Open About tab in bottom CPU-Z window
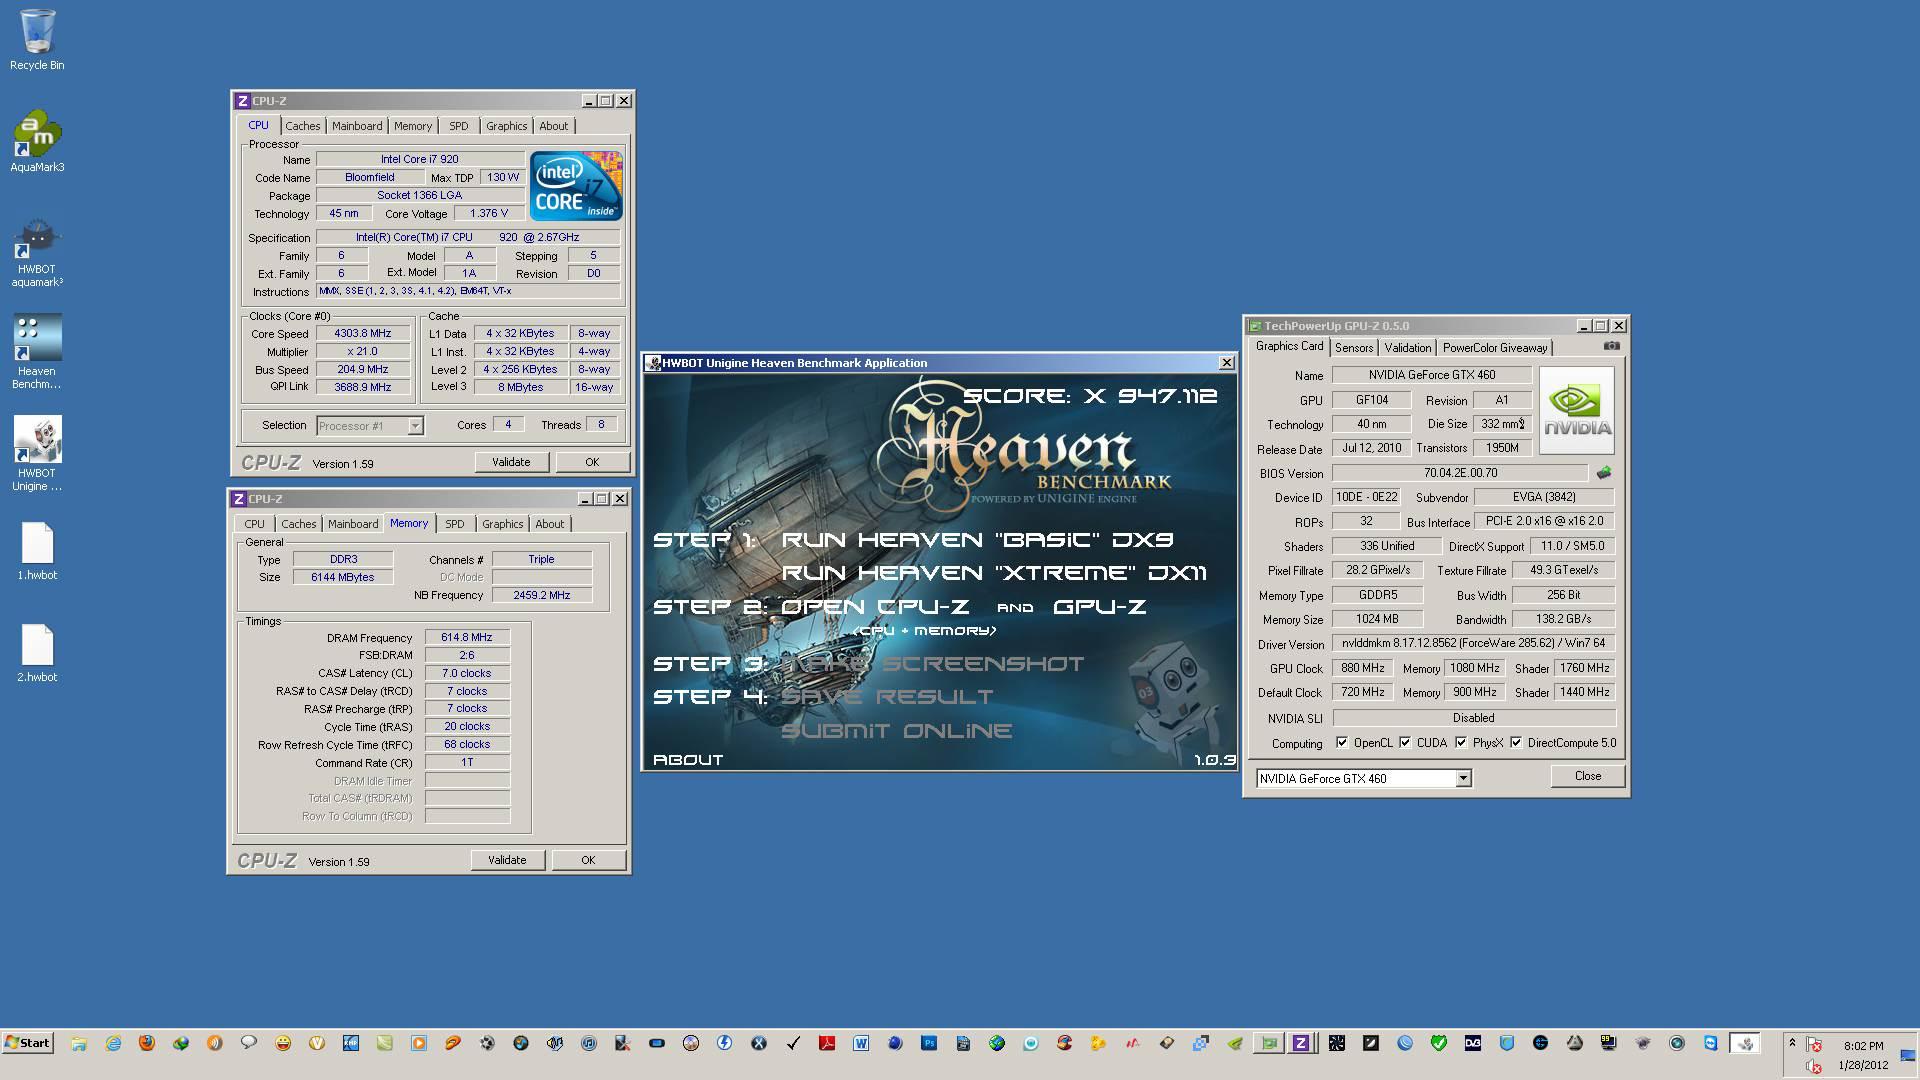The image size is (1920, 1080). pyautogui.click(x=549, y=524)
